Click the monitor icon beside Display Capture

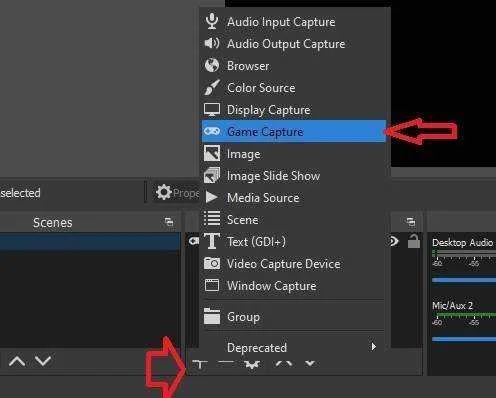(x=212, y=110)
